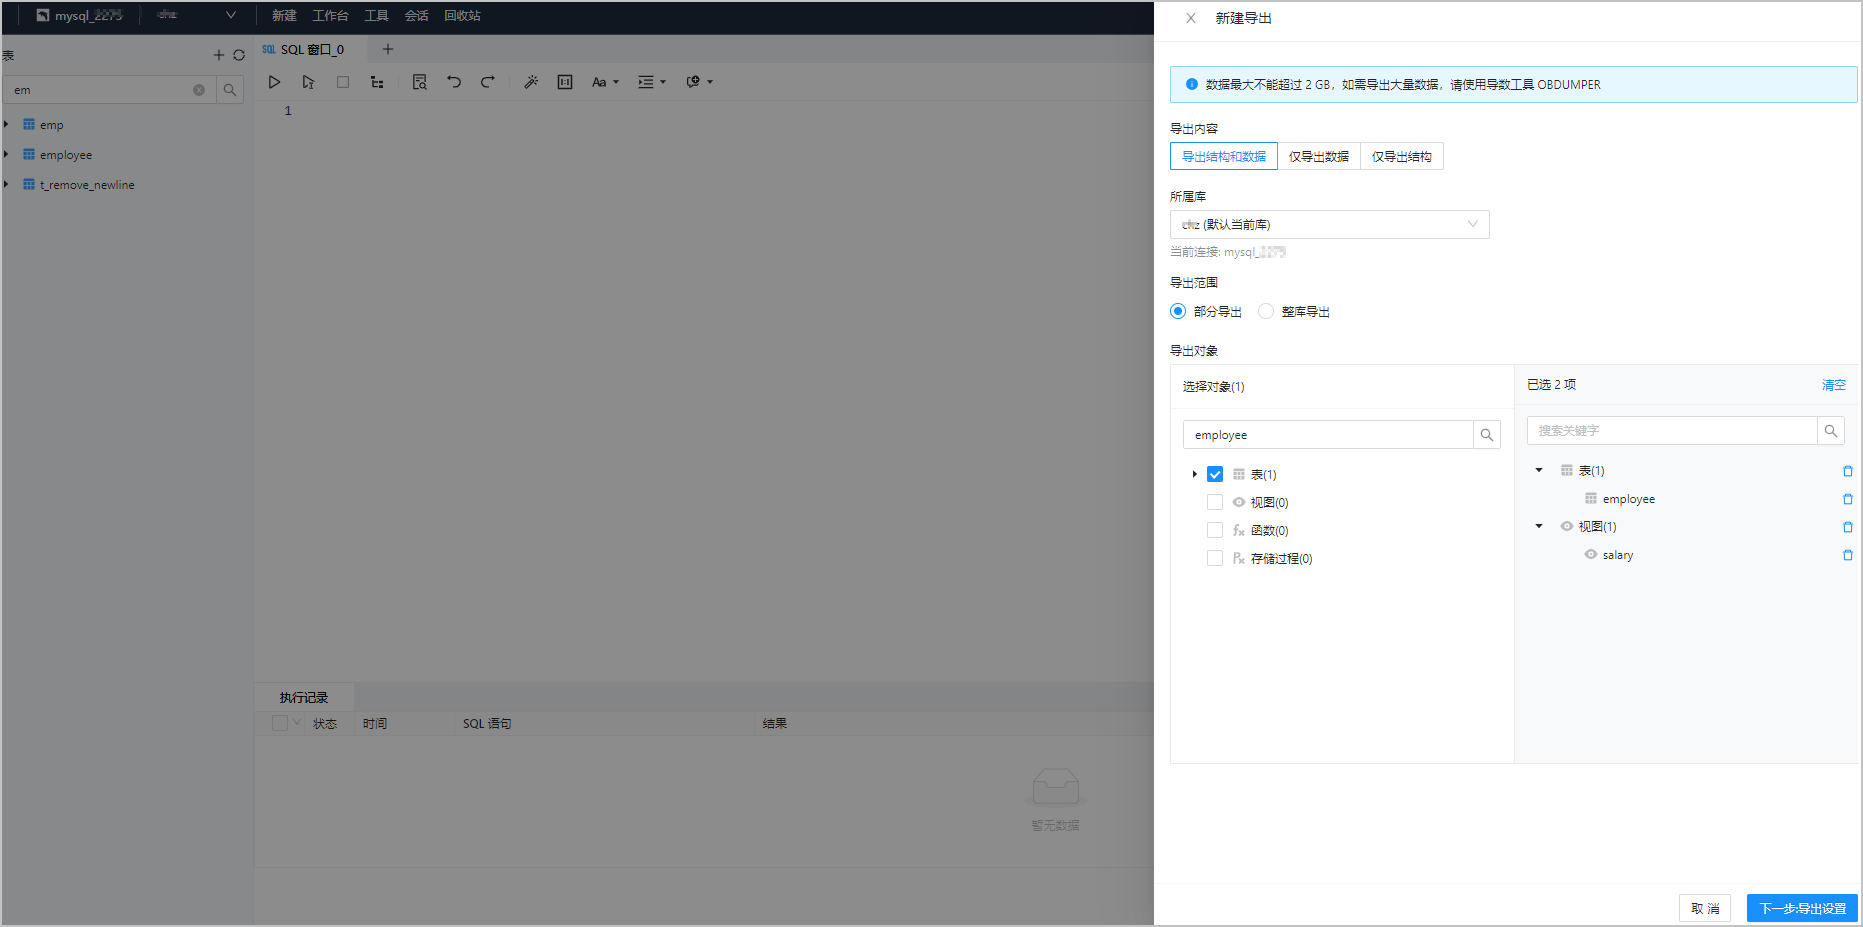Format SQL with the magic wand icon
The image size is (1863, 927).
(x=531, y=82)
